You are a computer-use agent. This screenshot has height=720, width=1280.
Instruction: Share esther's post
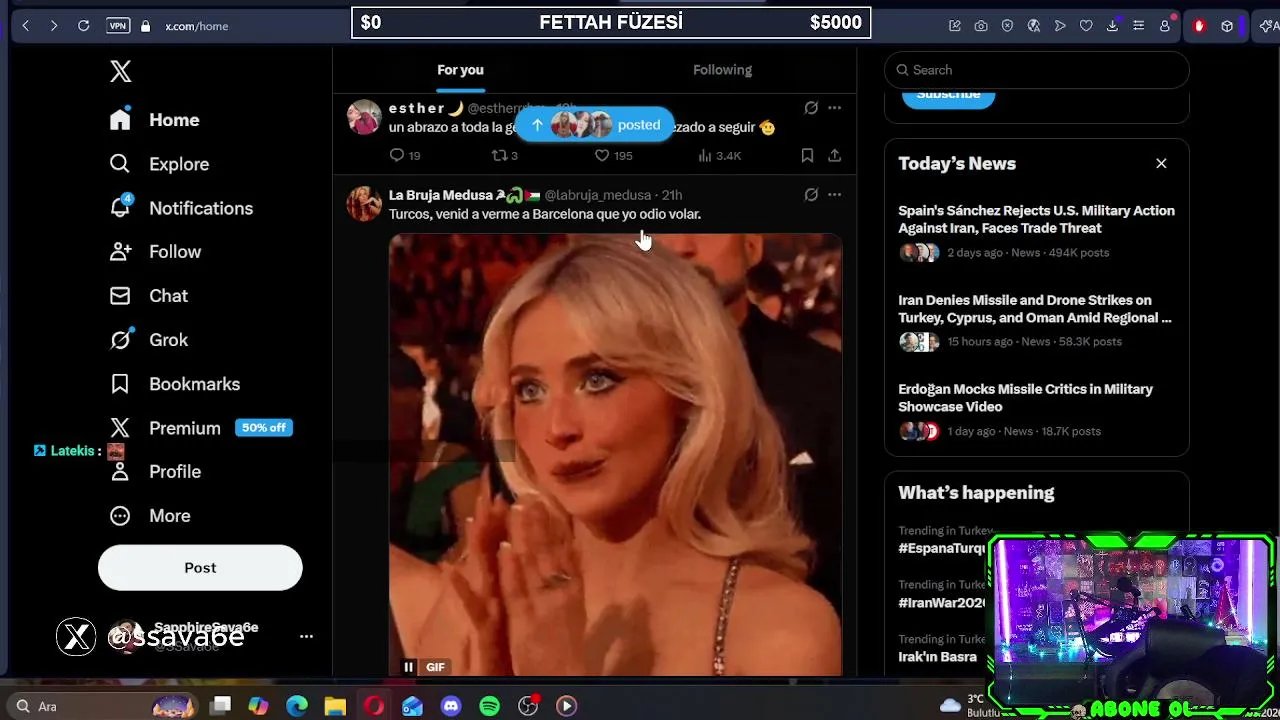[x=834, y=155]
